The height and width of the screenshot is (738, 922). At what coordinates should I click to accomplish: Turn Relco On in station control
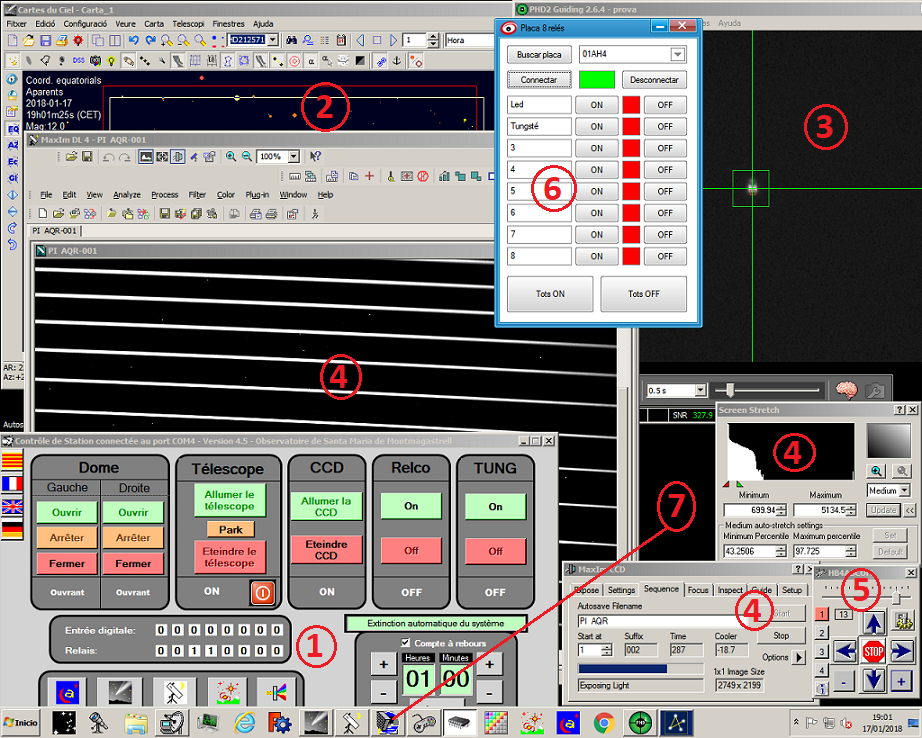click(x=411, y=506)
